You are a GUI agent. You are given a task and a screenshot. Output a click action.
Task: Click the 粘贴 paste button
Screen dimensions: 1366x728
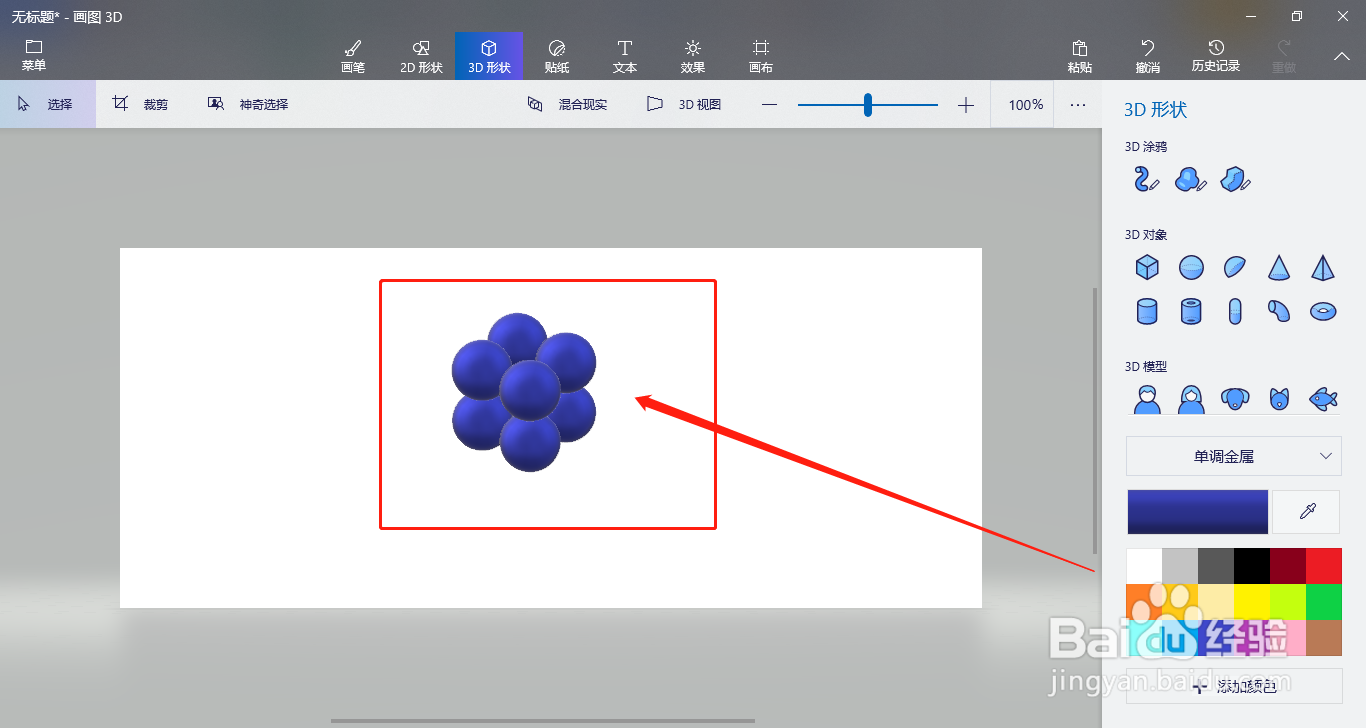tap(1080, 56)
